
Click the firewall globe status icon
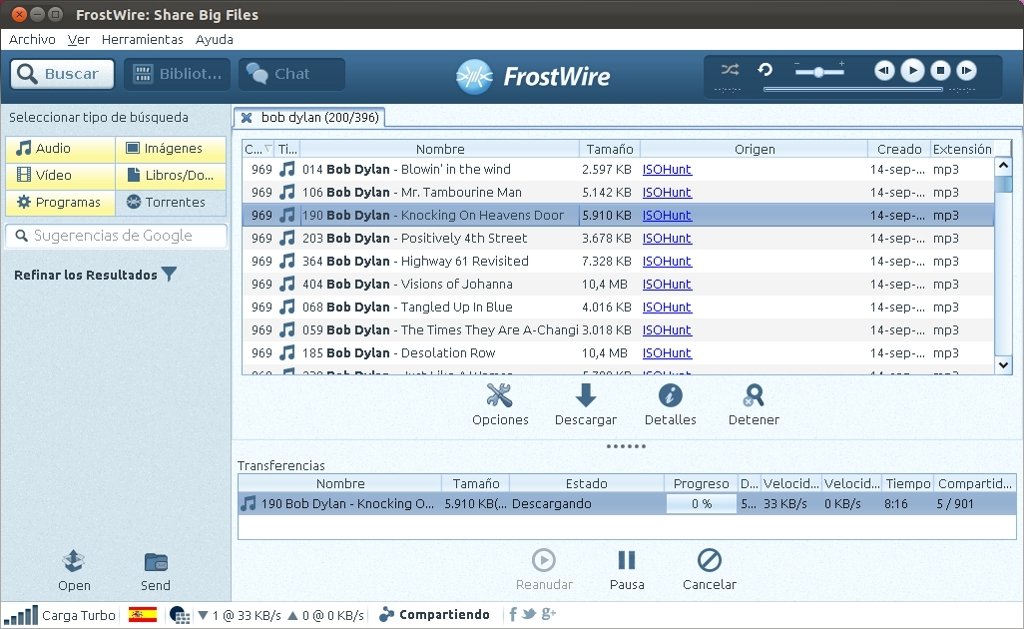(x=180, y=615)
